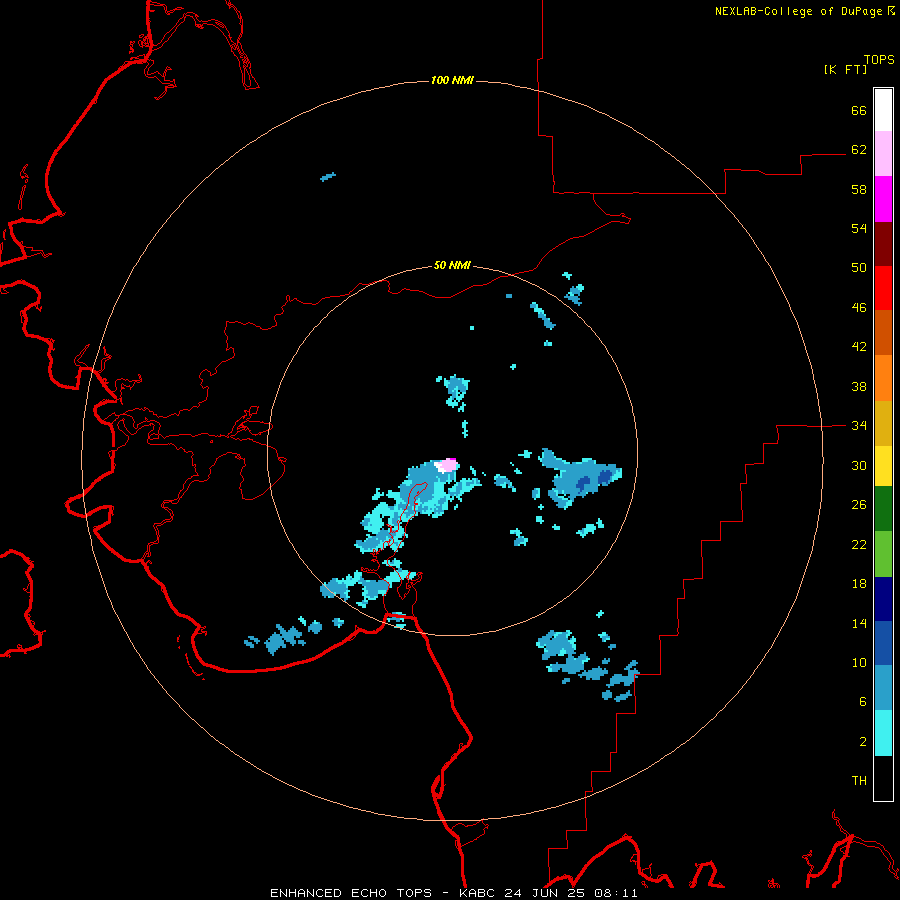Select the "22" legend value
Screen dimensions: 900x900
click(x=859, y=545)
